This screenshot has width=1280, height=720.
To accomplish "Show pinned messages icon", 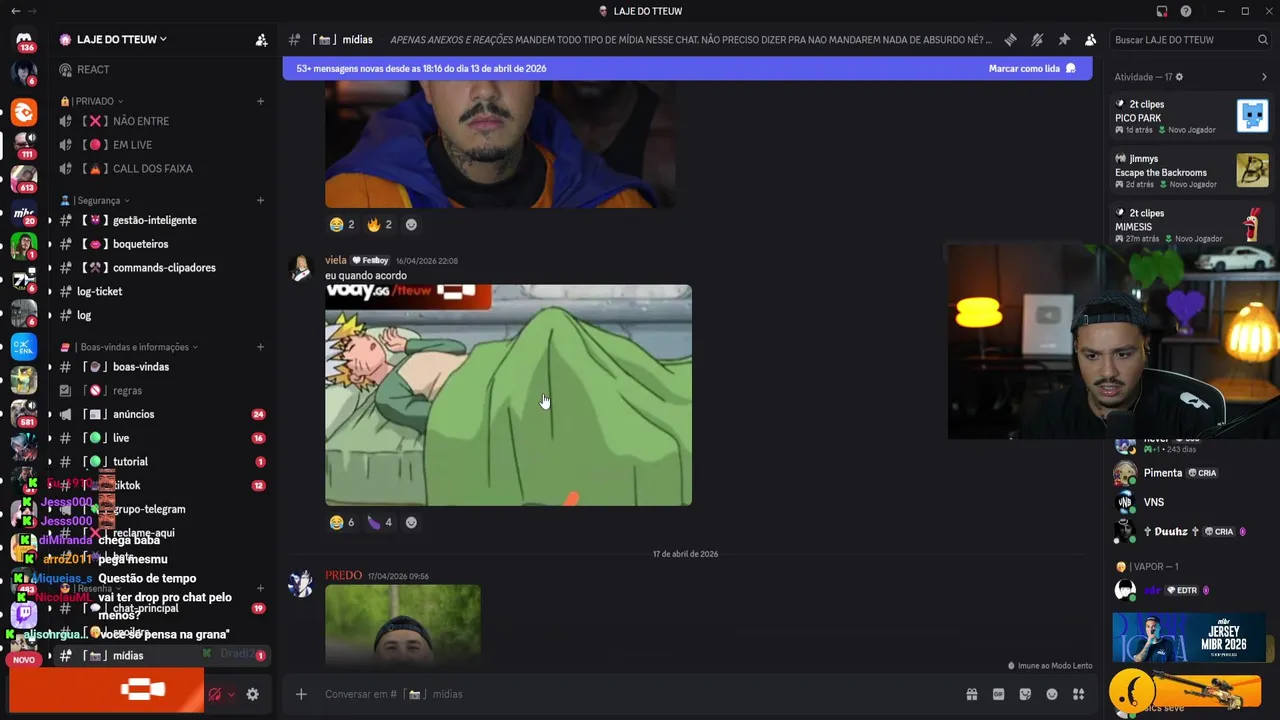I will [1064, 40].
